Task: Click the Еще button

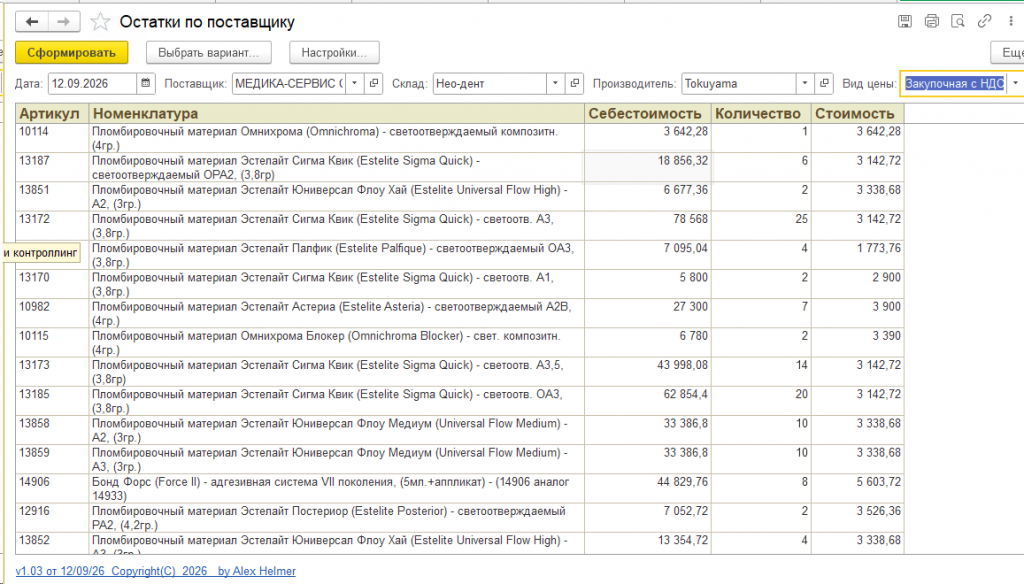Action: click(x=1007, y=53)
